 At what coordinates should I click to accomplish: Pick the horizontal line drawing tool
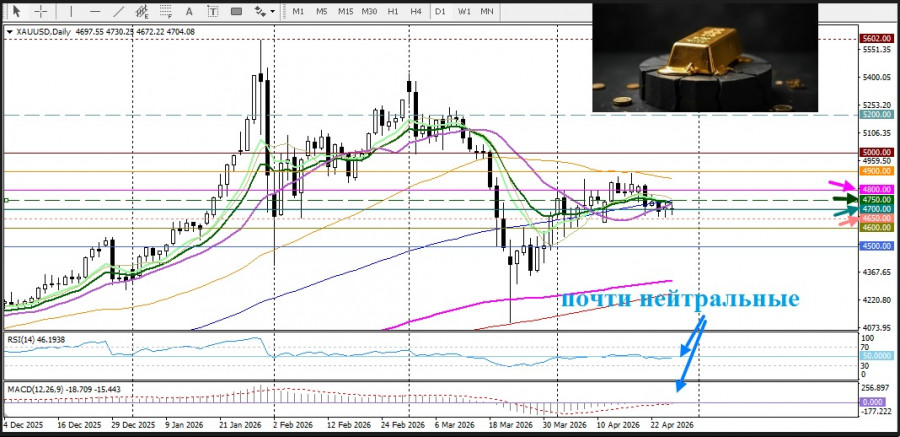tap(95, 11)
